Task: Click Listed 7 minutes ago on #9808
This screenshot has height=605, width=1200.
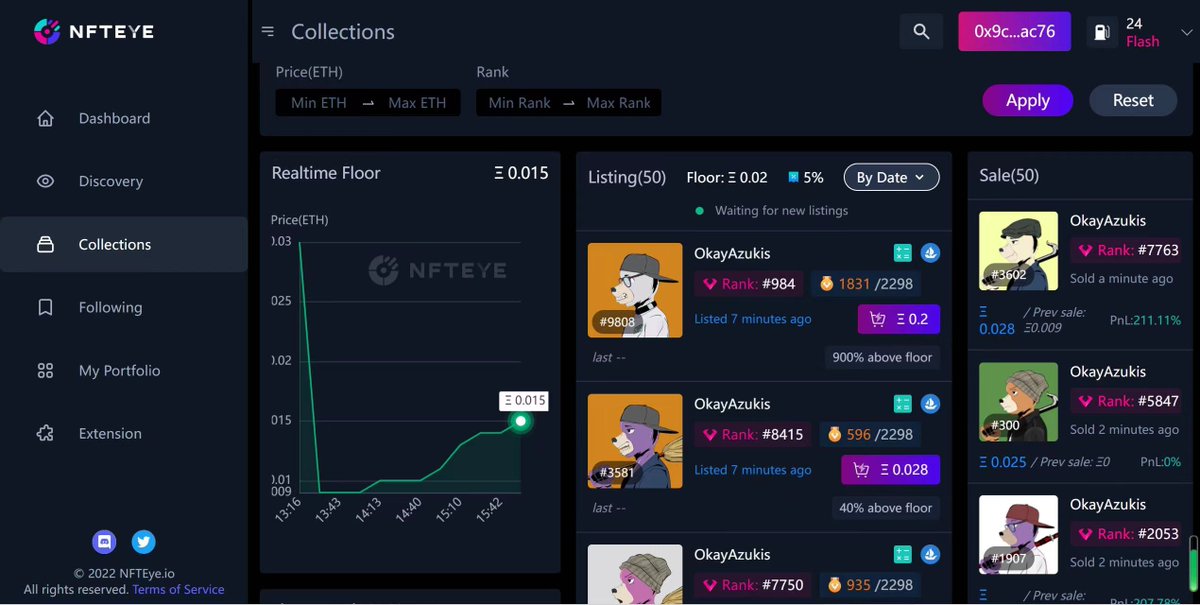Action: click(753, 319)
